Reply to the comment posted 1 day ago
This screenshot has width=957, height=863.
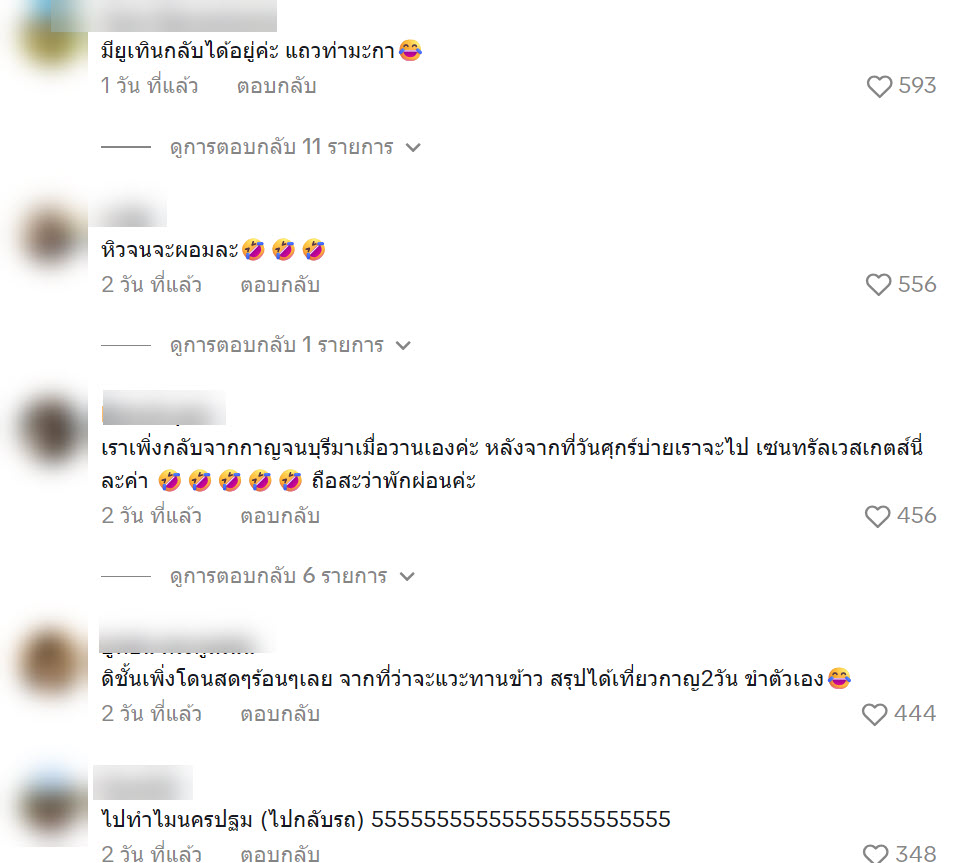pyautogui.click(x=276, y=86)
